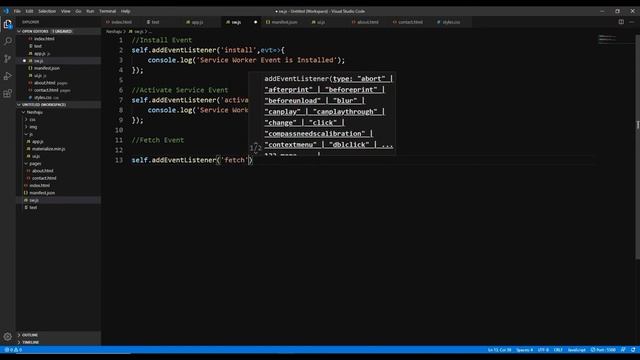Open sw.js in workspace file tree

click(x=34, y=200)
